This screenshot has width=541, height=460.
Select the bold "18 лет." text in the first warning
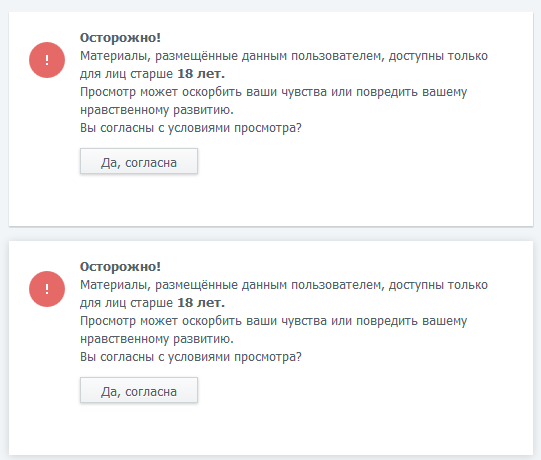click(201, 74)
